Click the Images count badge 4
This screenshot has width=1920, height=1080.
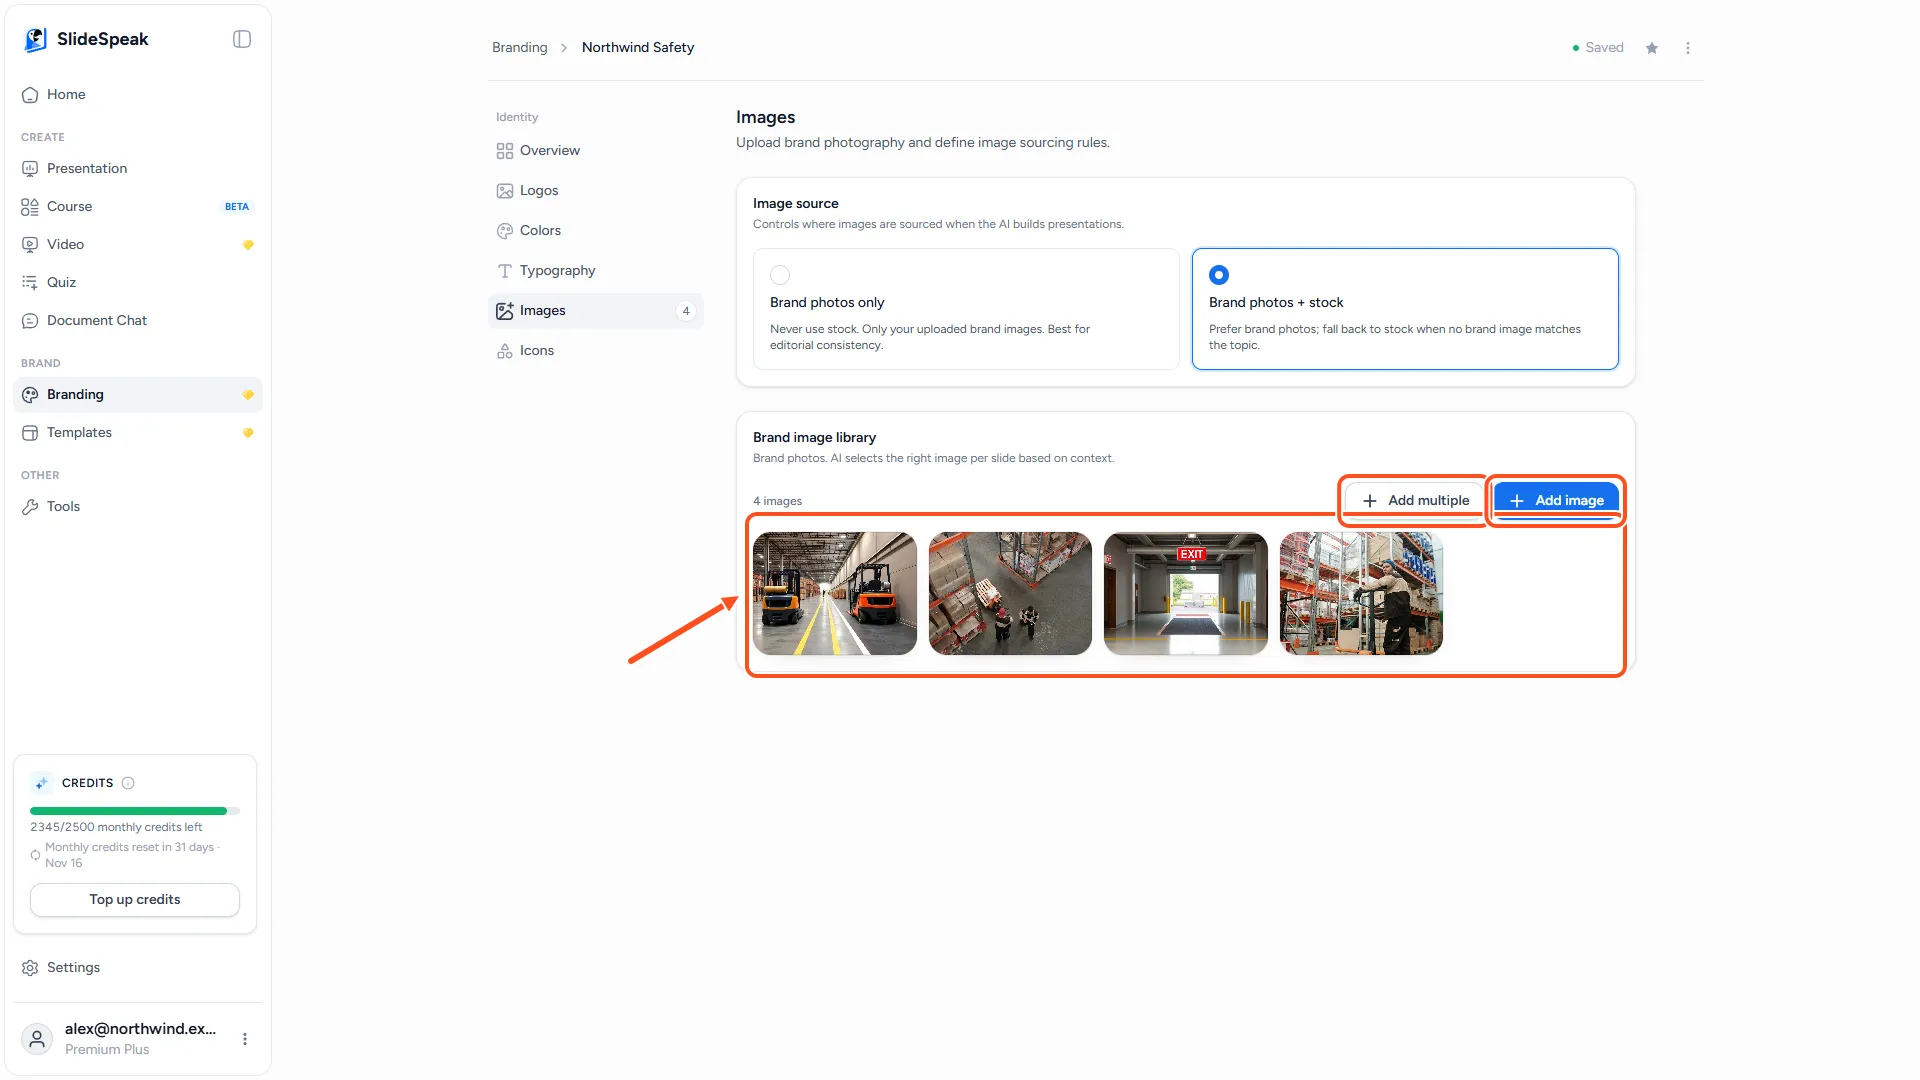click(686, 310)
